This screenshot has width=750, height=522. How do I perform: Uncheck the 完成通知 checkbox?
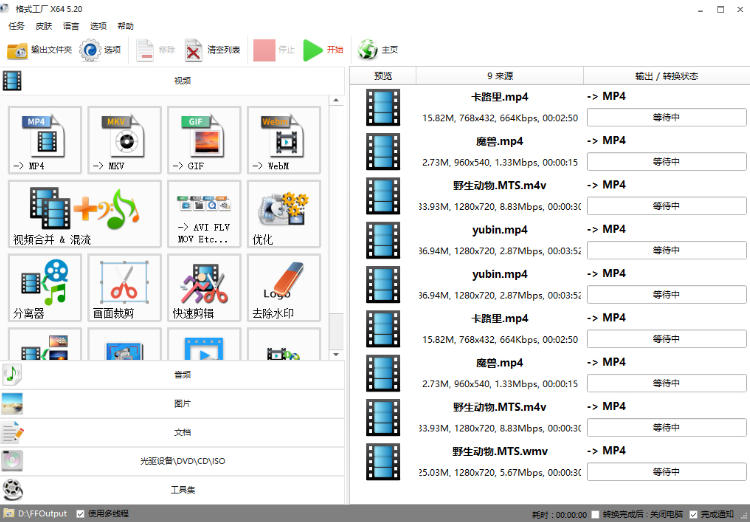click(693, 514)
